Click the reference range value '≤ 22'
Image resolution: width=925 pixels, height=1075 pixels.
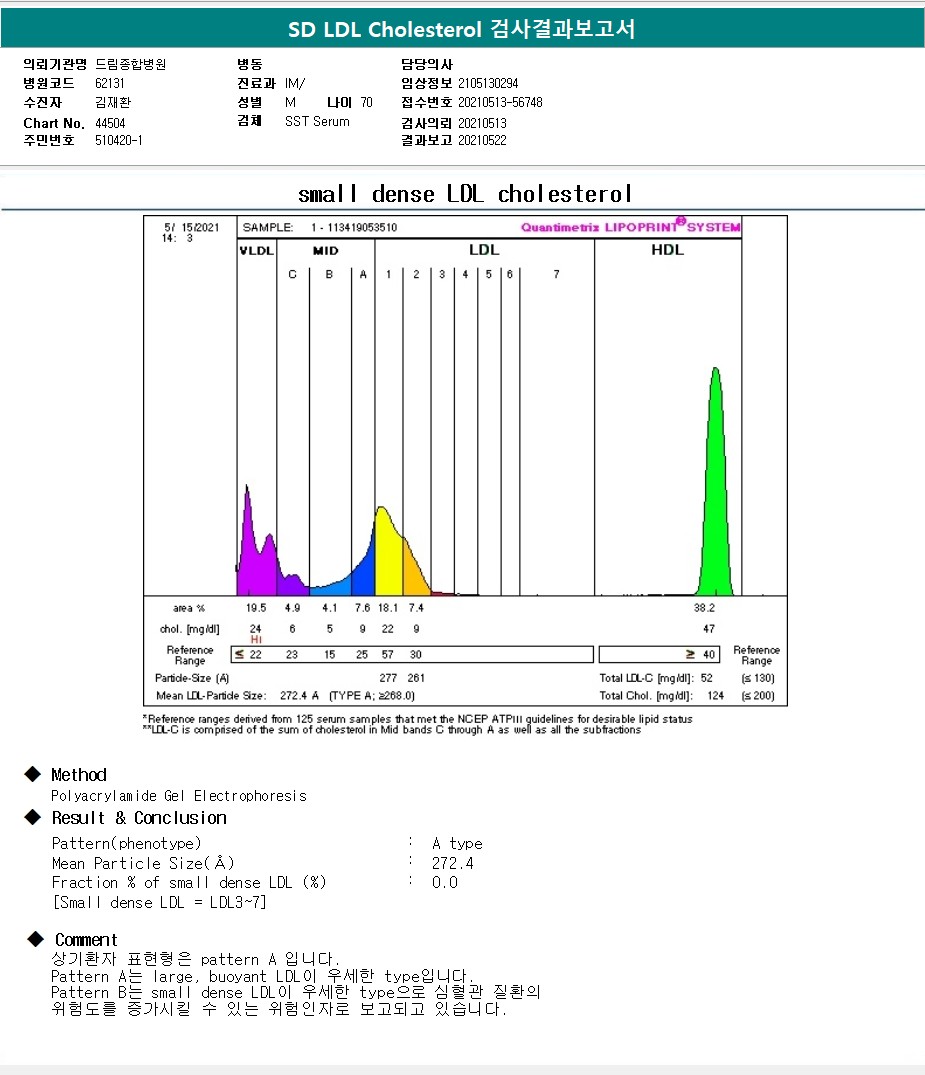[248, 655]
